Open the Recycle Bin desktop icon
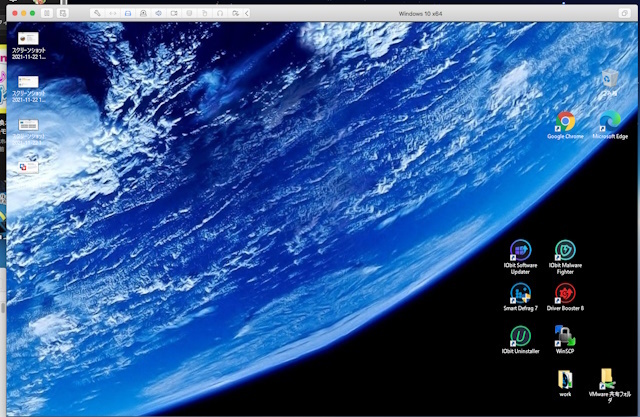The image size is (640, 417). [610, 82]
